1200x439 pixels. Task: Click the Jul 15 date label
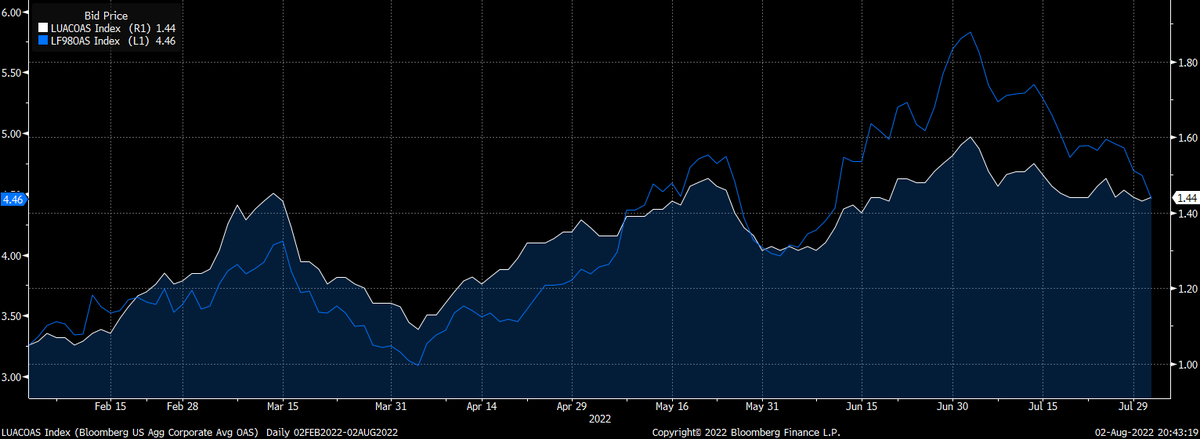point(1043,407)
